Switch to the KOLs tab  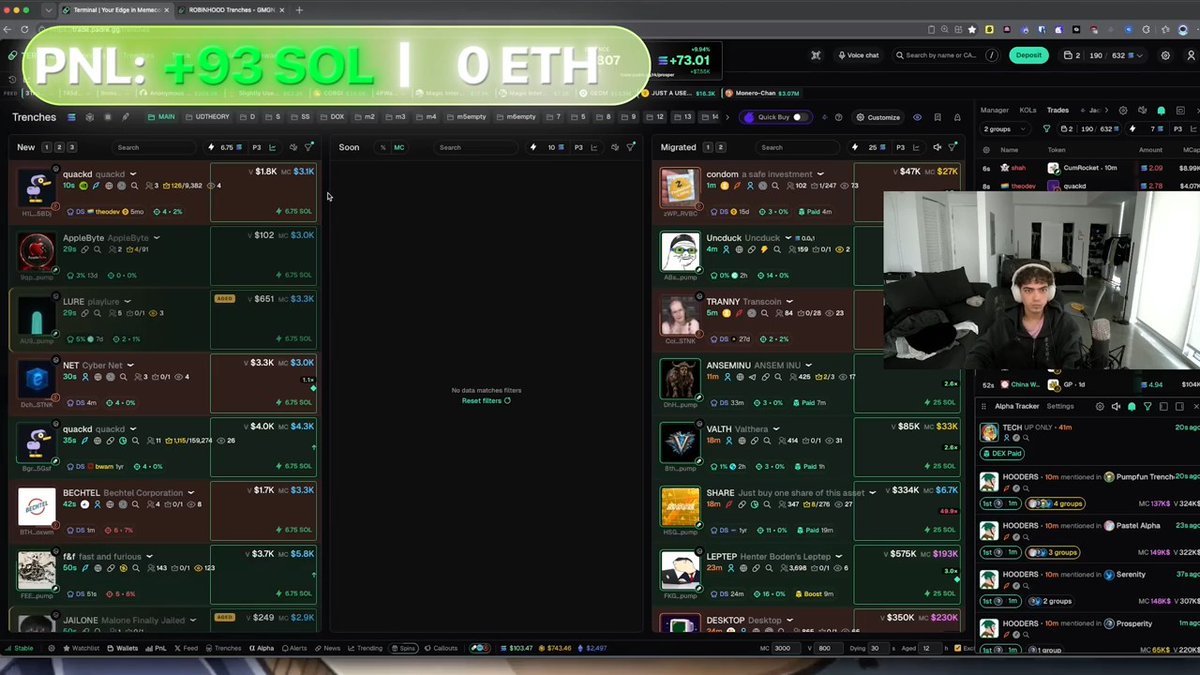click(1028, 110)
